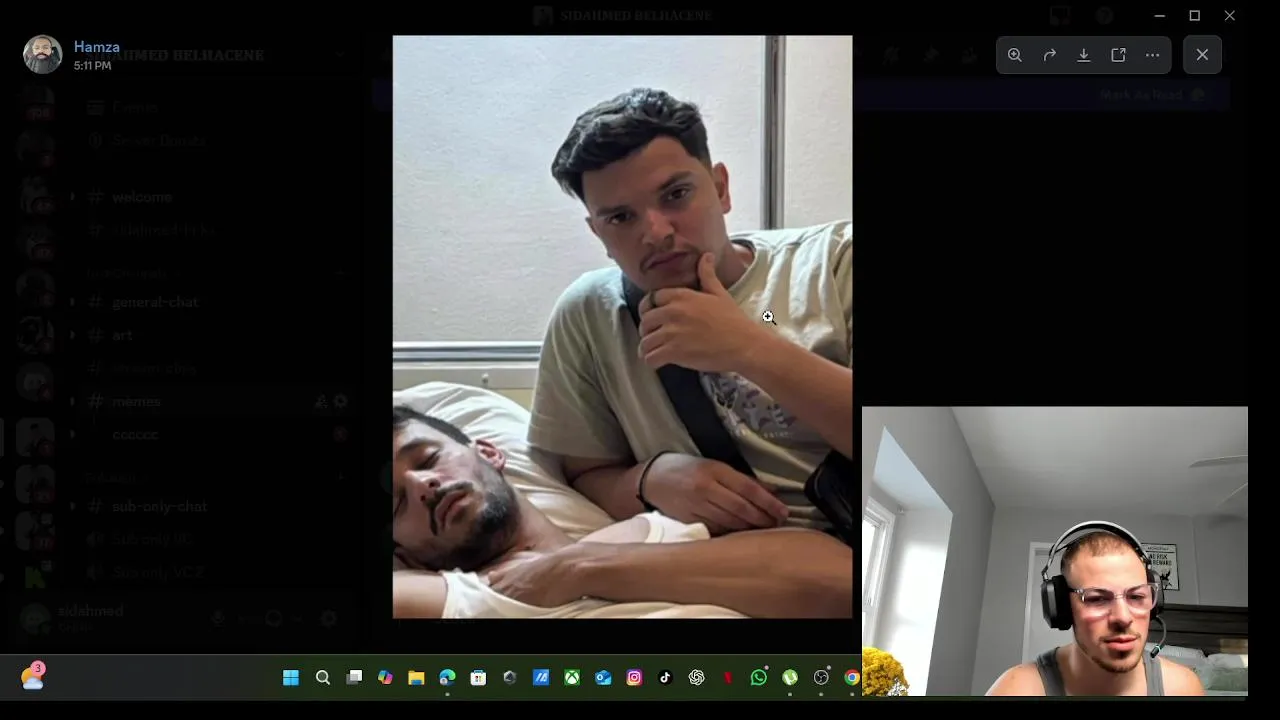Zoom in on the image with the magnifier
The image size is (1280, 720).
(x=1015, y=55)
